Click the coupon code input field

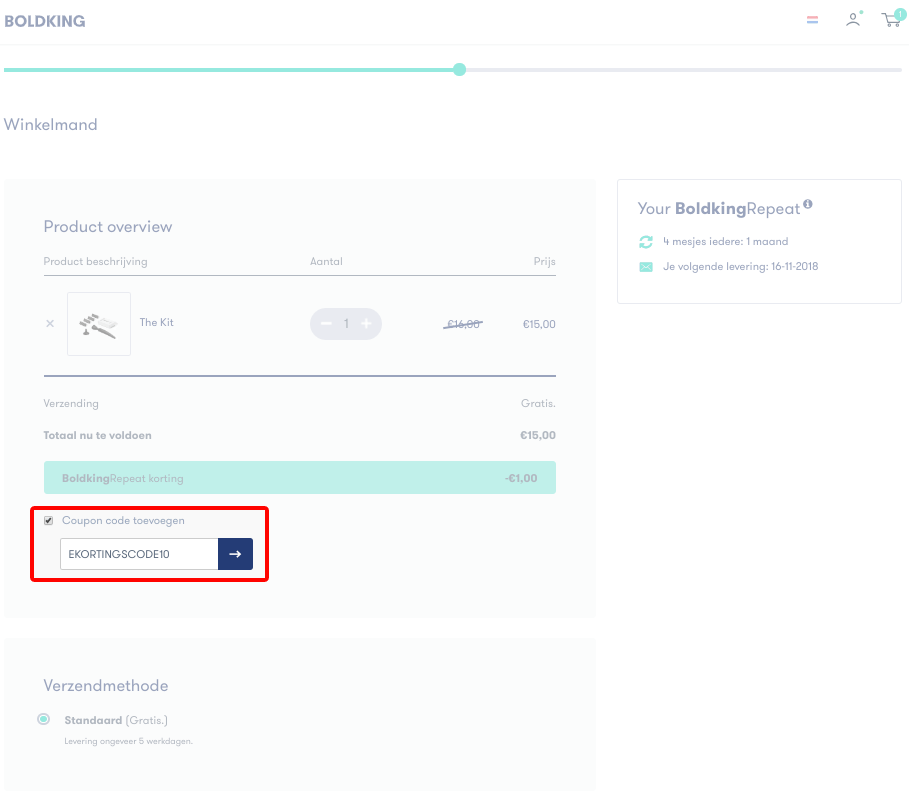point(139,554)
